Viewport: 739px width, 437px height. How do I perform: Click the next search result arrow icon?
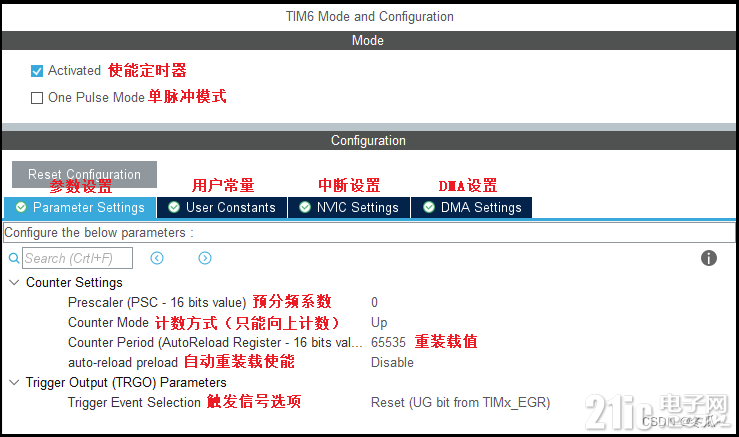[205, 258]
